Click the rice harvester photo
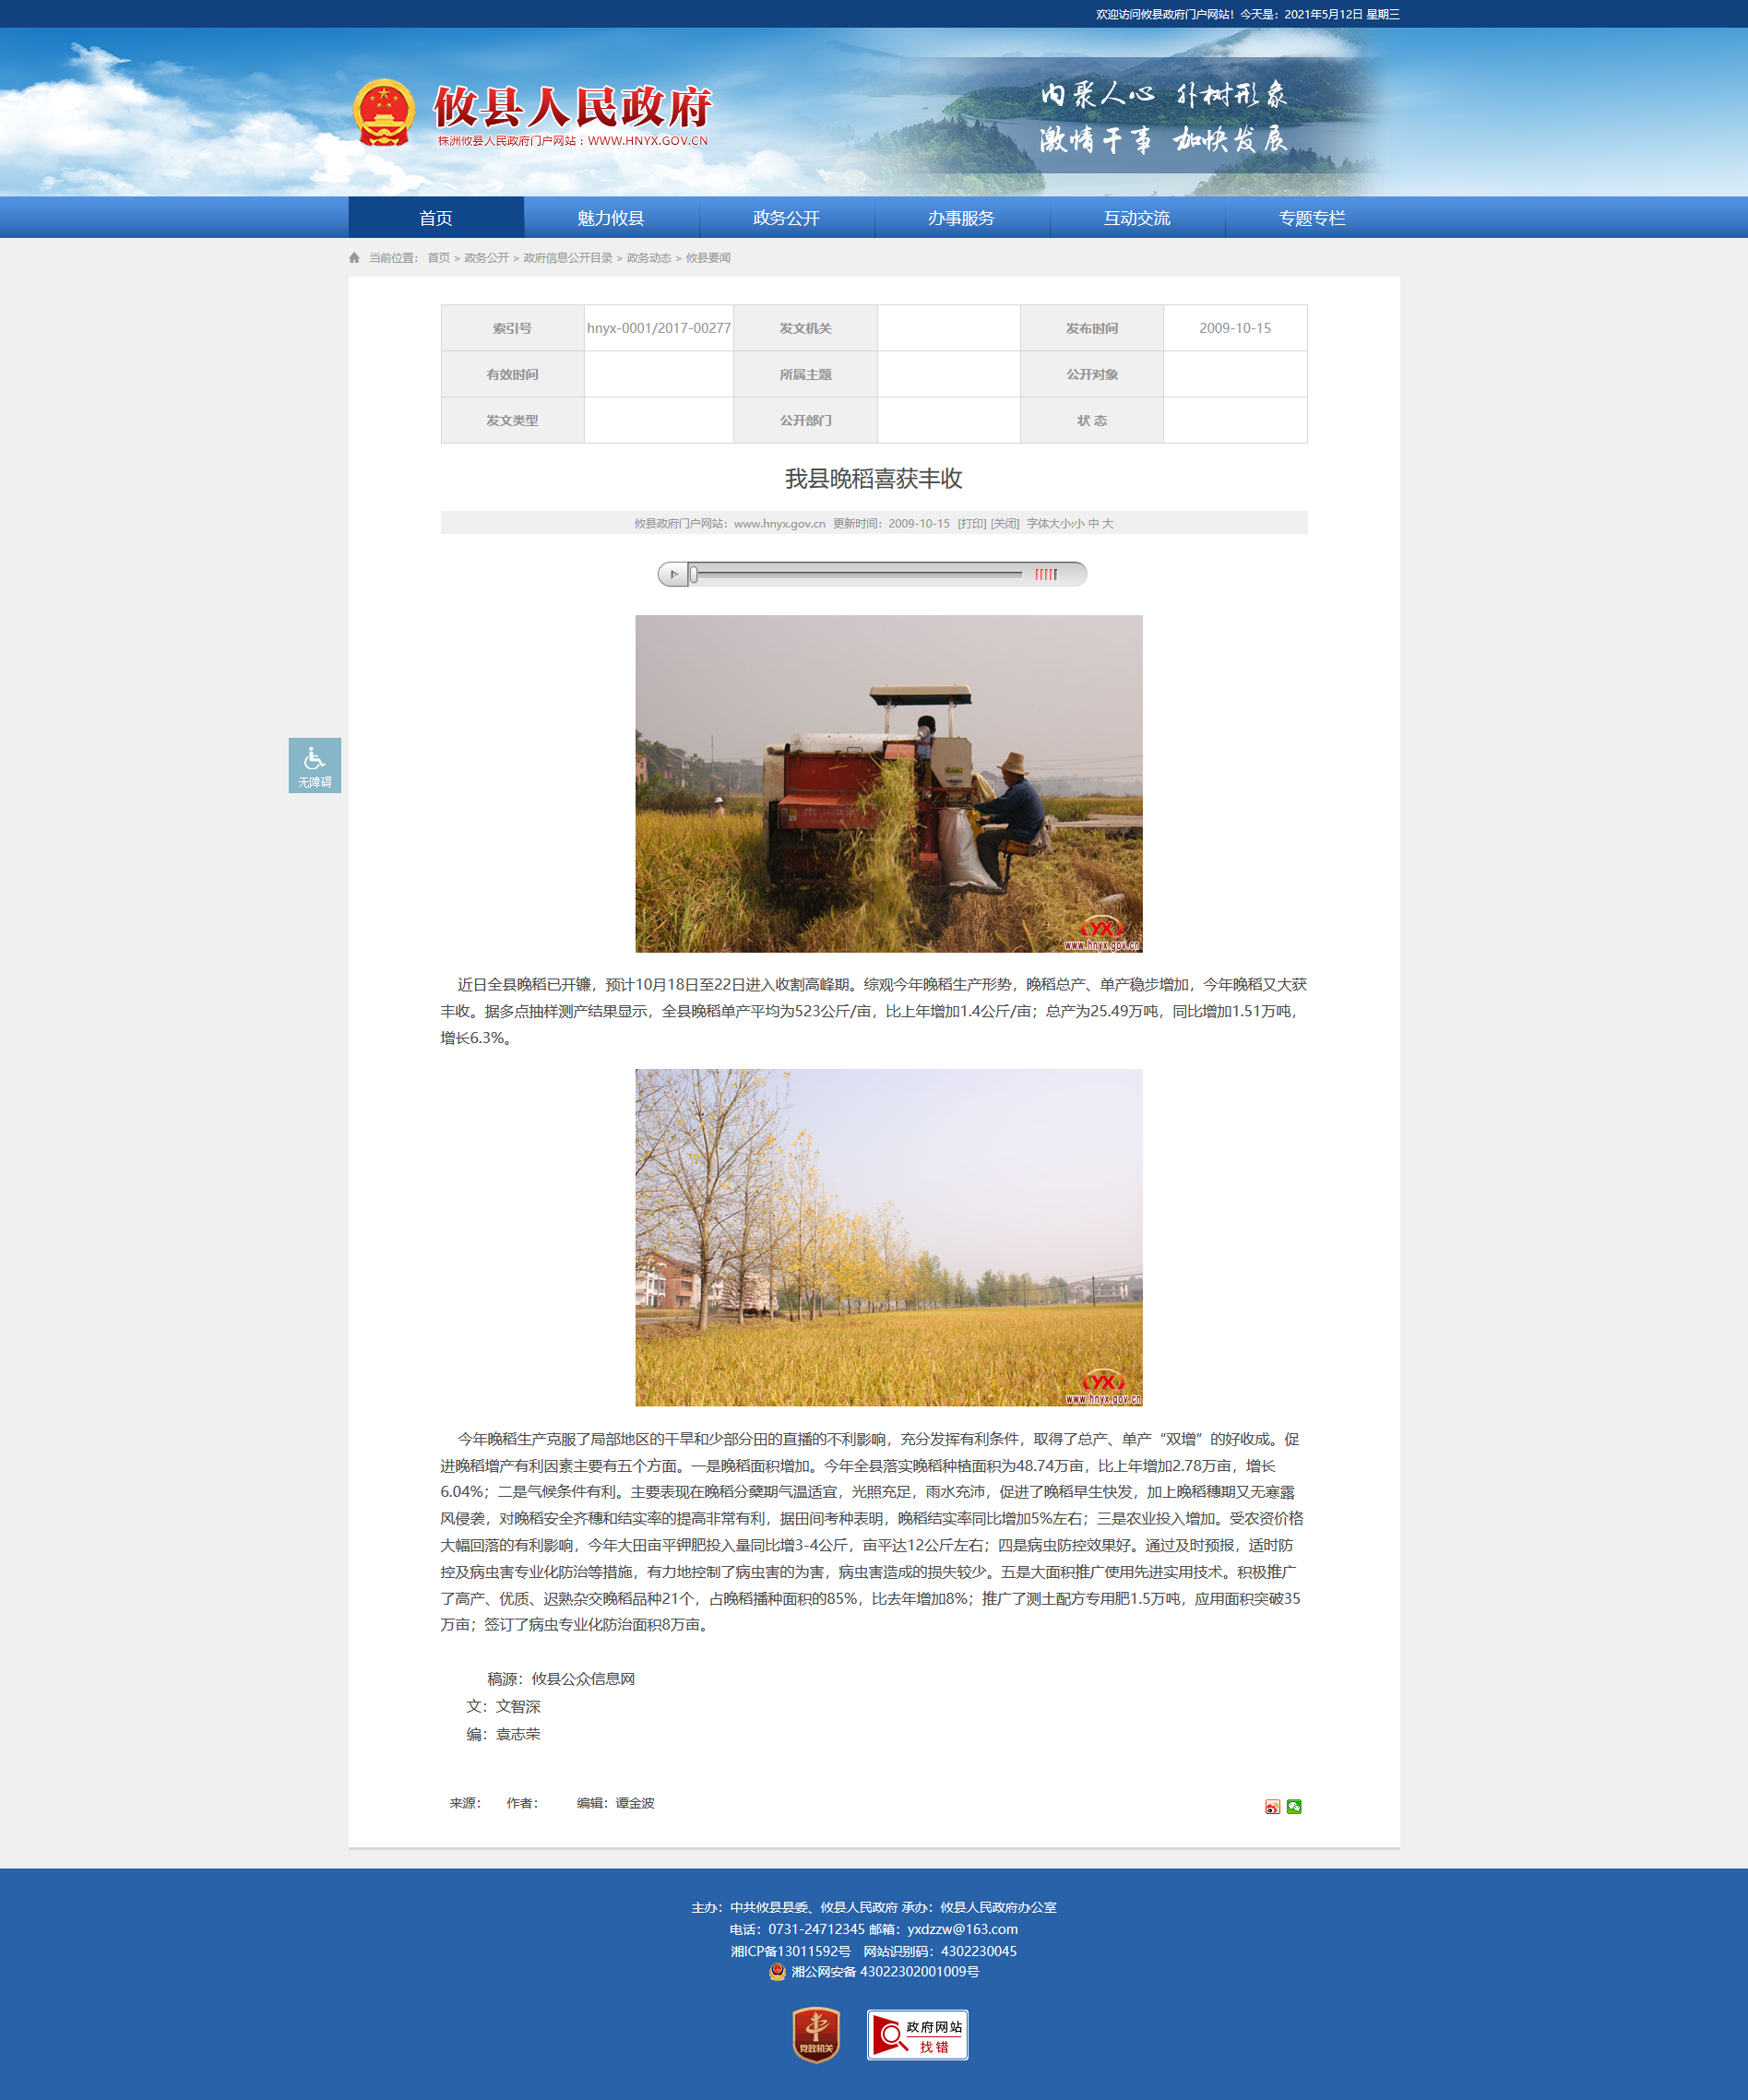Image resolution: width=1748 pixels, height=2100 pixels. [x=888, y=783]
